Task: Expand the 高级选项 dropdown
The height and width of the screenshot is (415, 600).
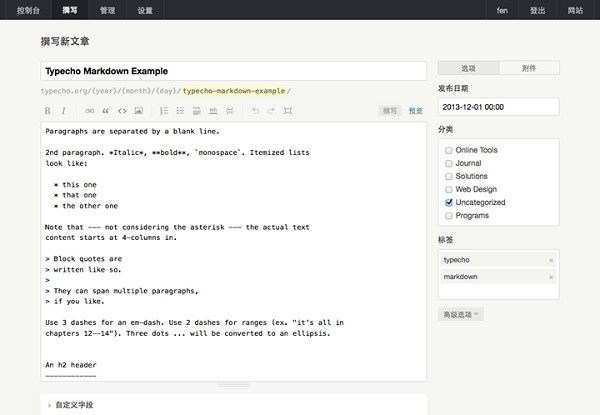Action: 461,314
